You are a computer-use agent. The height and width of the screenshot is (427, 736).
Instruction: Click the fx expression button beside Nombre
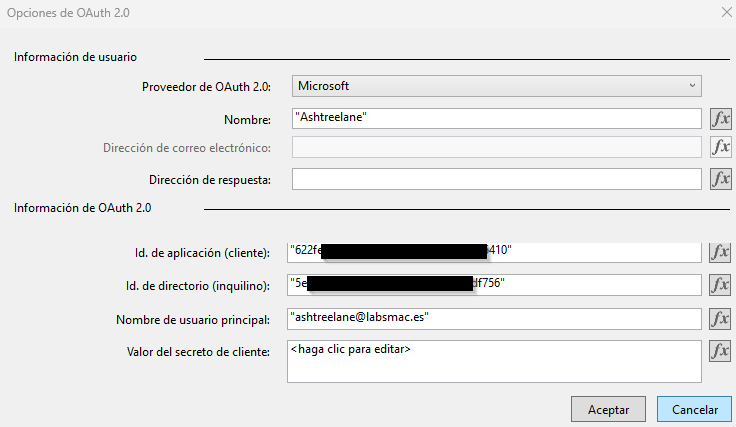pyautogui.click(x=720, y=118)
